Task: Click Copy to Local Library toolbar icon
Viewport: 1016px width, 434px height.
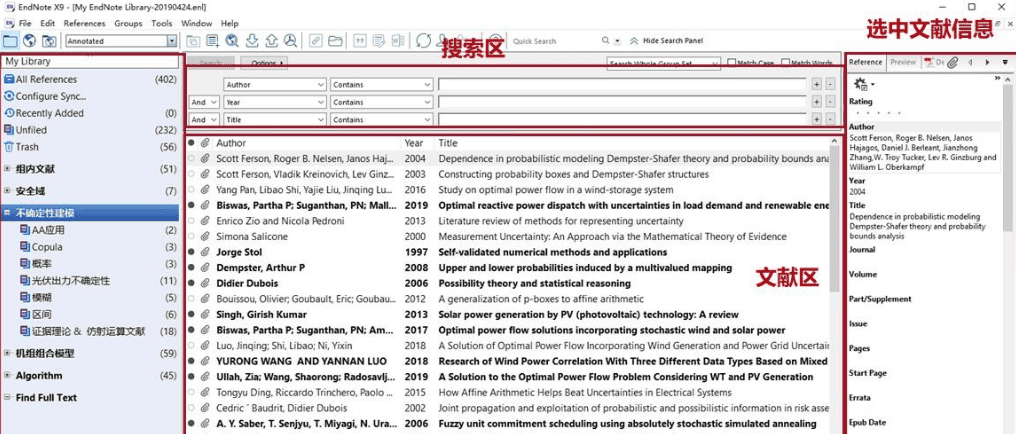Action: [194, 41]
